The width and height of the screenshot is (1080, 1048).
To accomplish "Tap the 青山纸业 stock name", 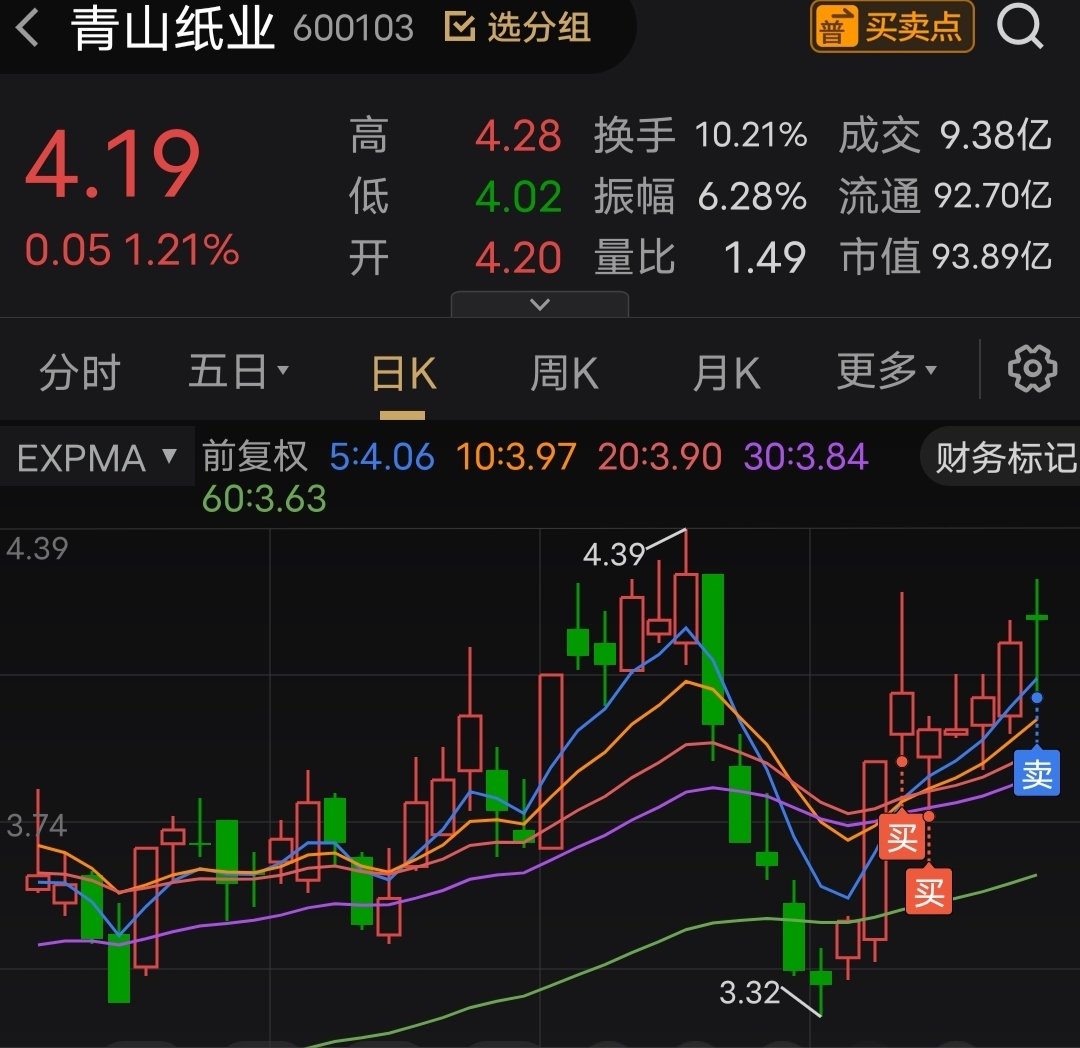I will pos(173,29).
